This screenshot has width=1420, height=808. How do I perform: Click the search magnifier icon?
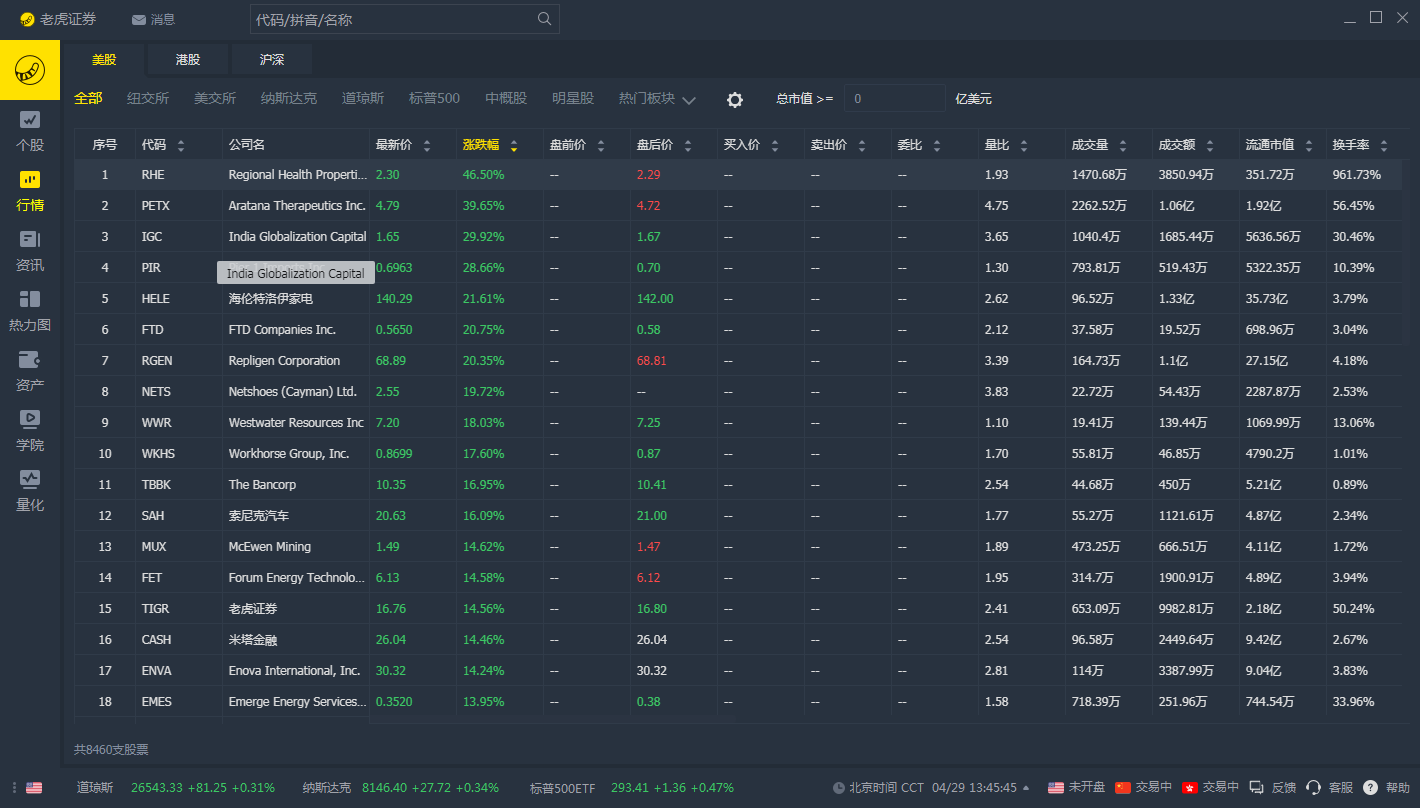(x=544, y=19)
